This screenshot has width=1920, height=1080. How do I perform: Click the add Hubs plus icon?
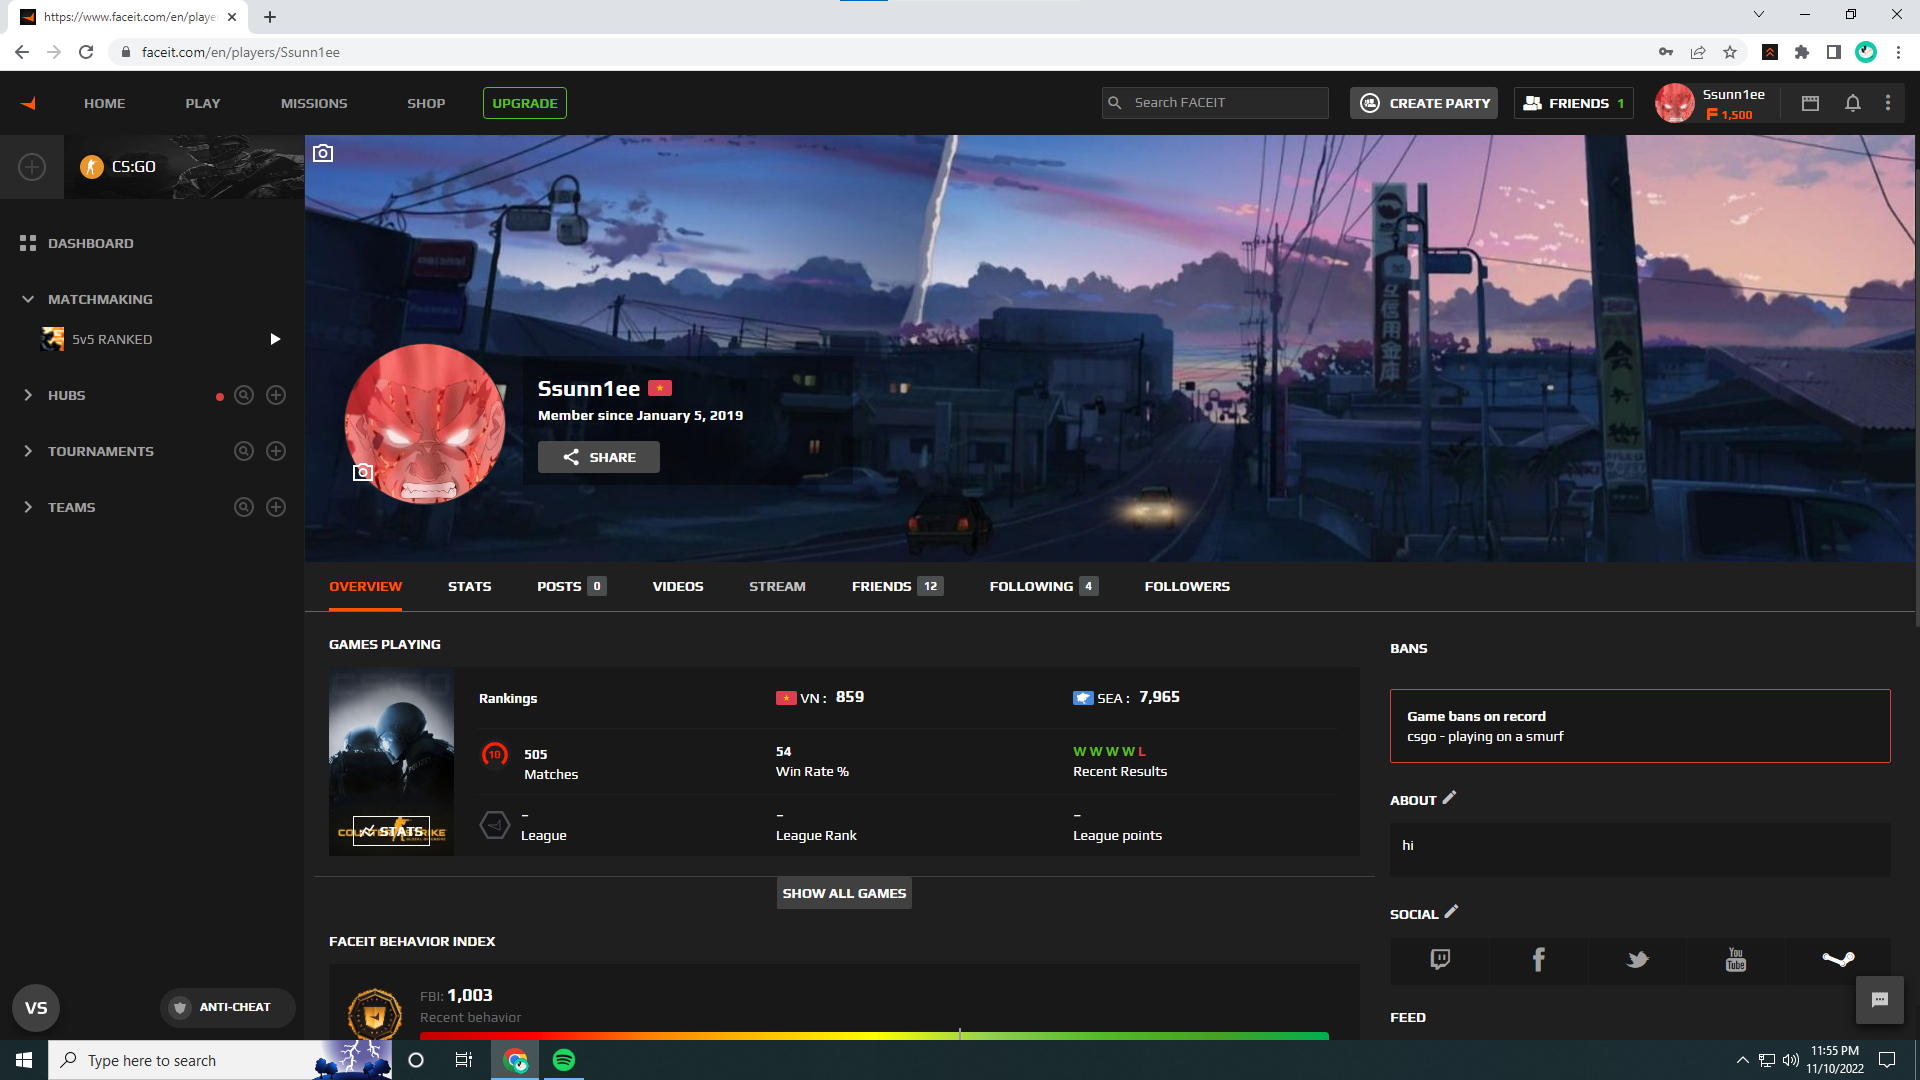[276, 395]
